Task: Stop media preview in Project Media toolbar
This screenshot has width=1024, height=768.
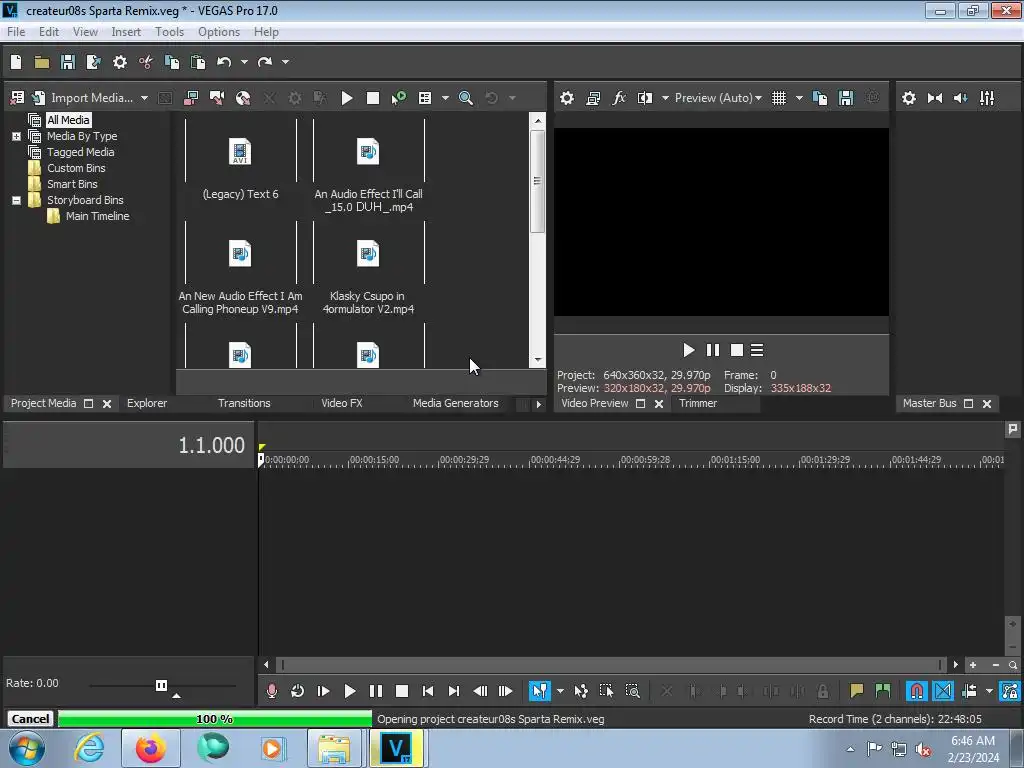Action: point(373,98)
